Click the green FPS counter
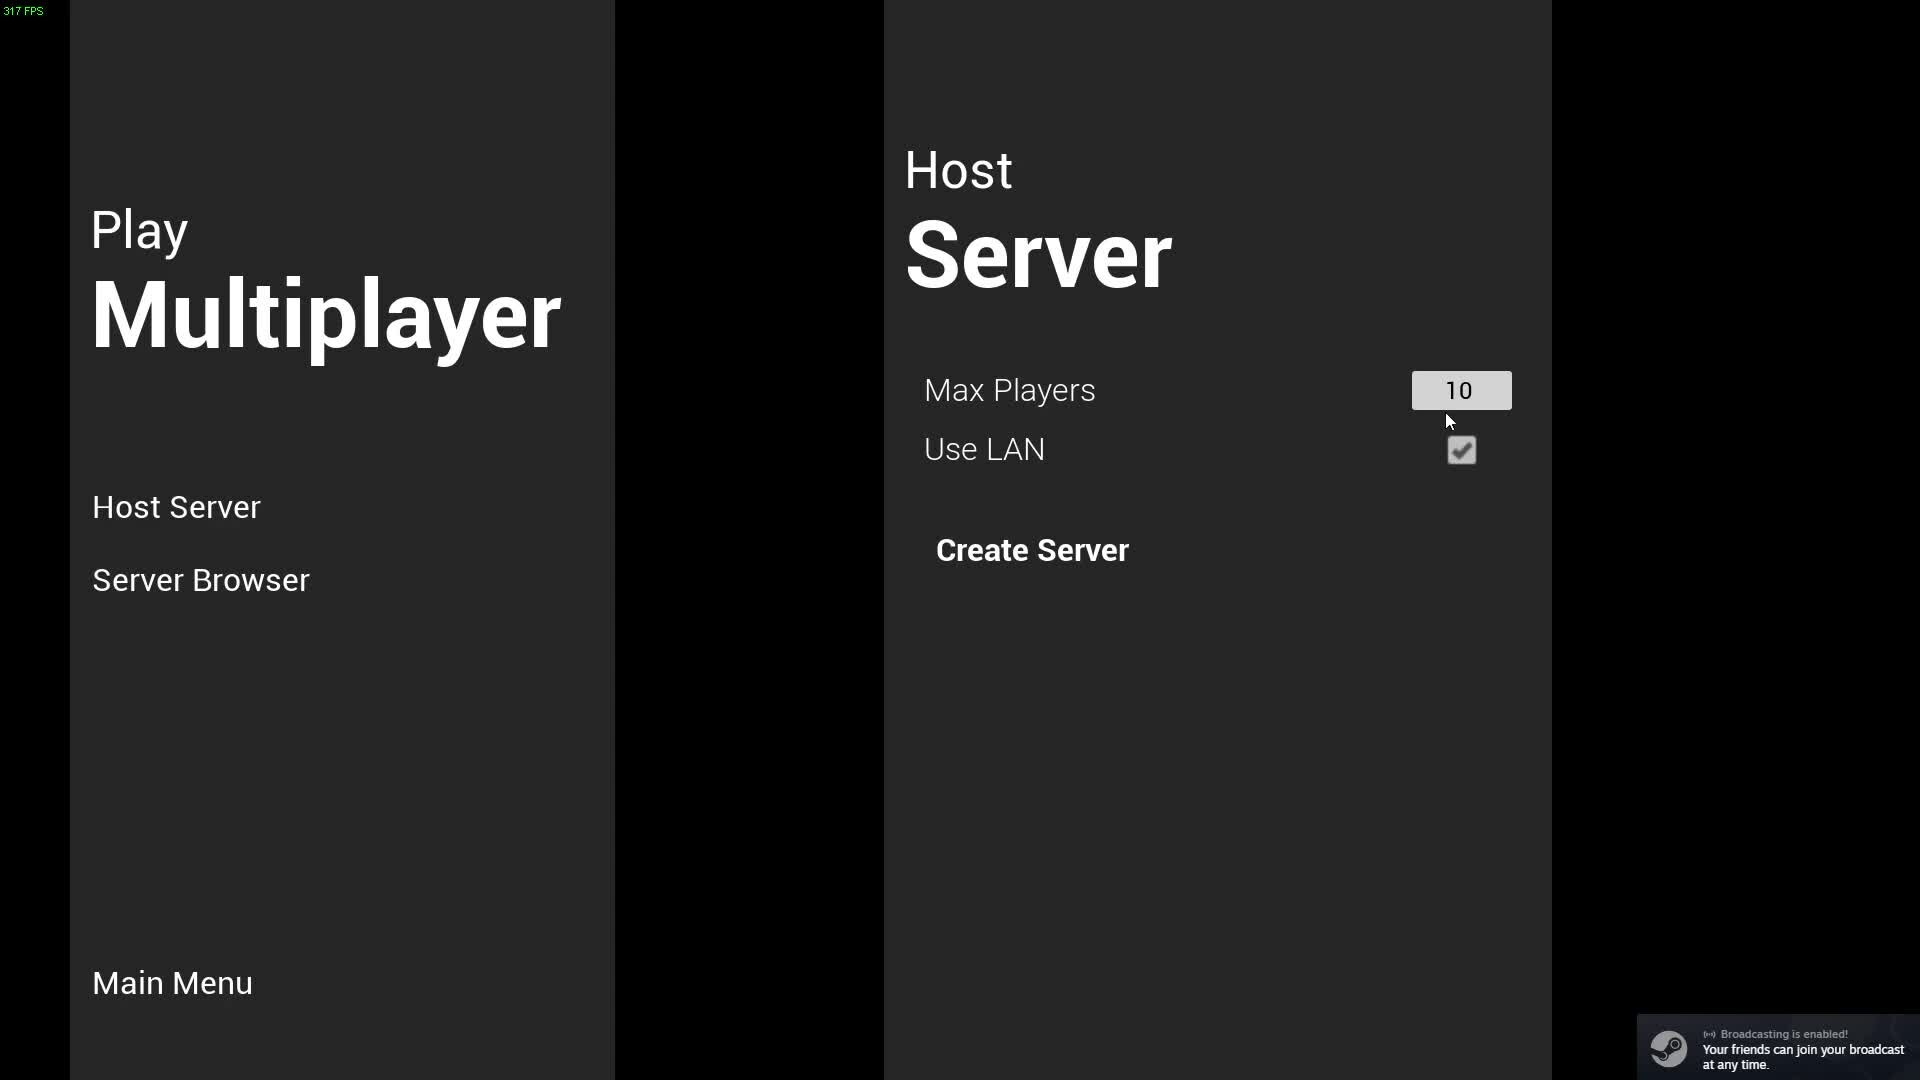Screen dimensions: 1920x1080 23,11
